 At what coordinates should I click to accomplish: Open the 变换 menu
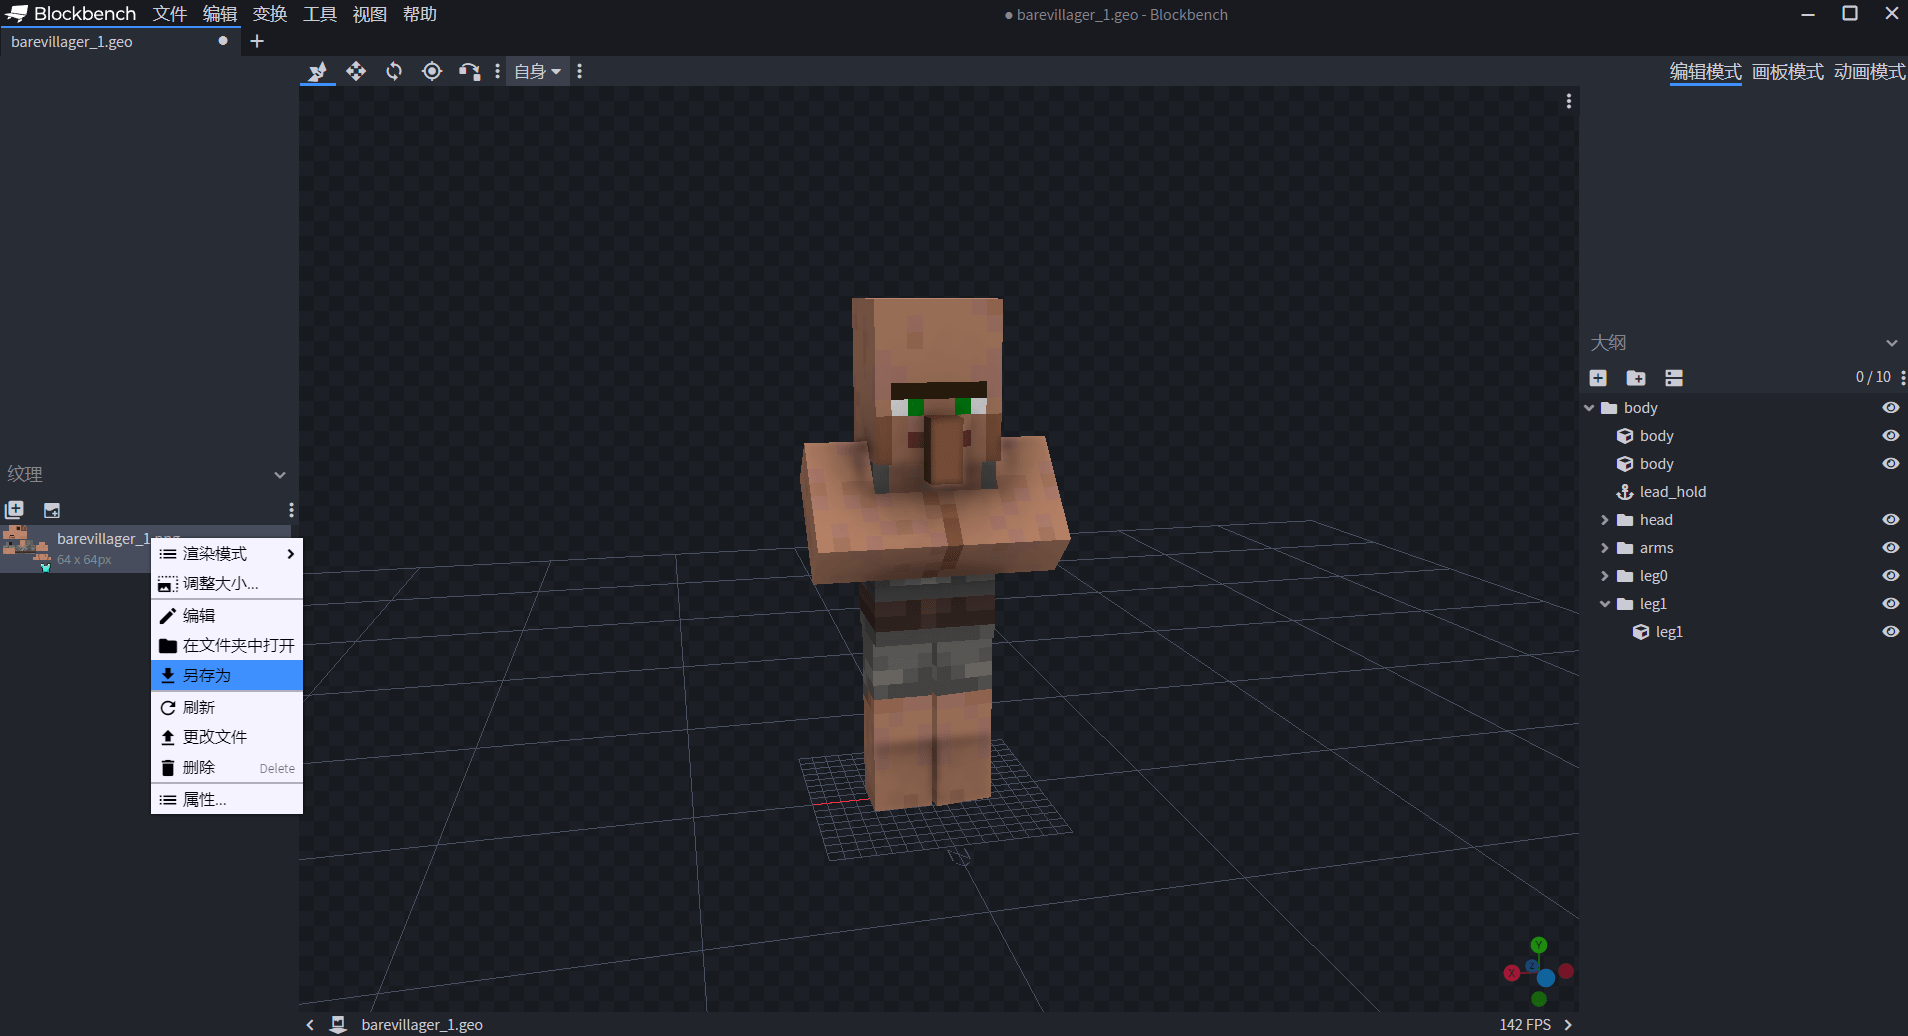pyautogui.click(x=270, y=14)
